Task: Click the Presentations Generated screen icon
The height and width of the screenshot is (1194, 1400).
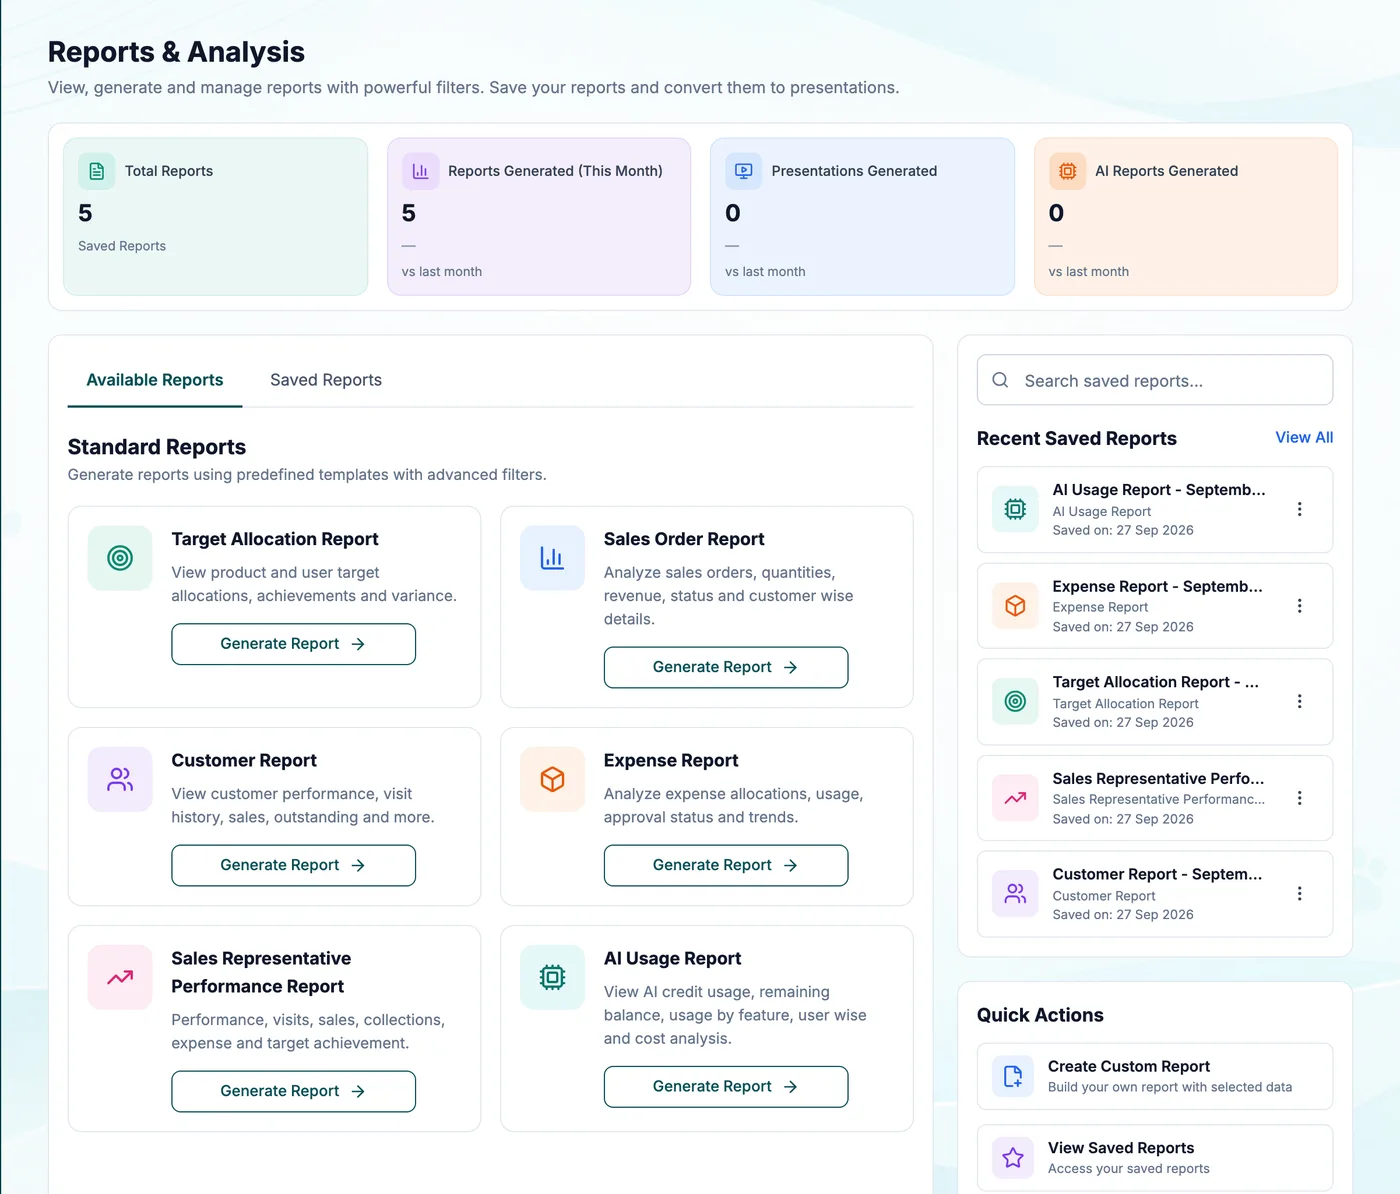Action: tap(743, 171)
